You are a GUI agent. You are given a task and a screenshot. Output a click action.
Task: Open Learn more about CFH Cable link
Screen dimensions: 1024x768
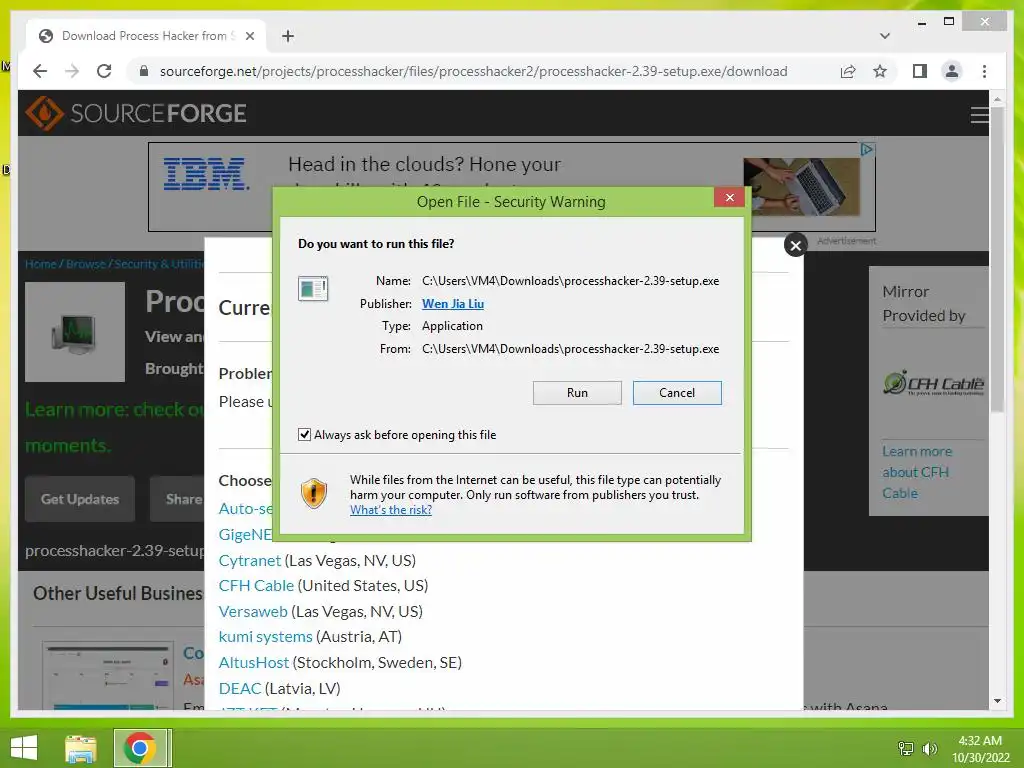[917, 472]
